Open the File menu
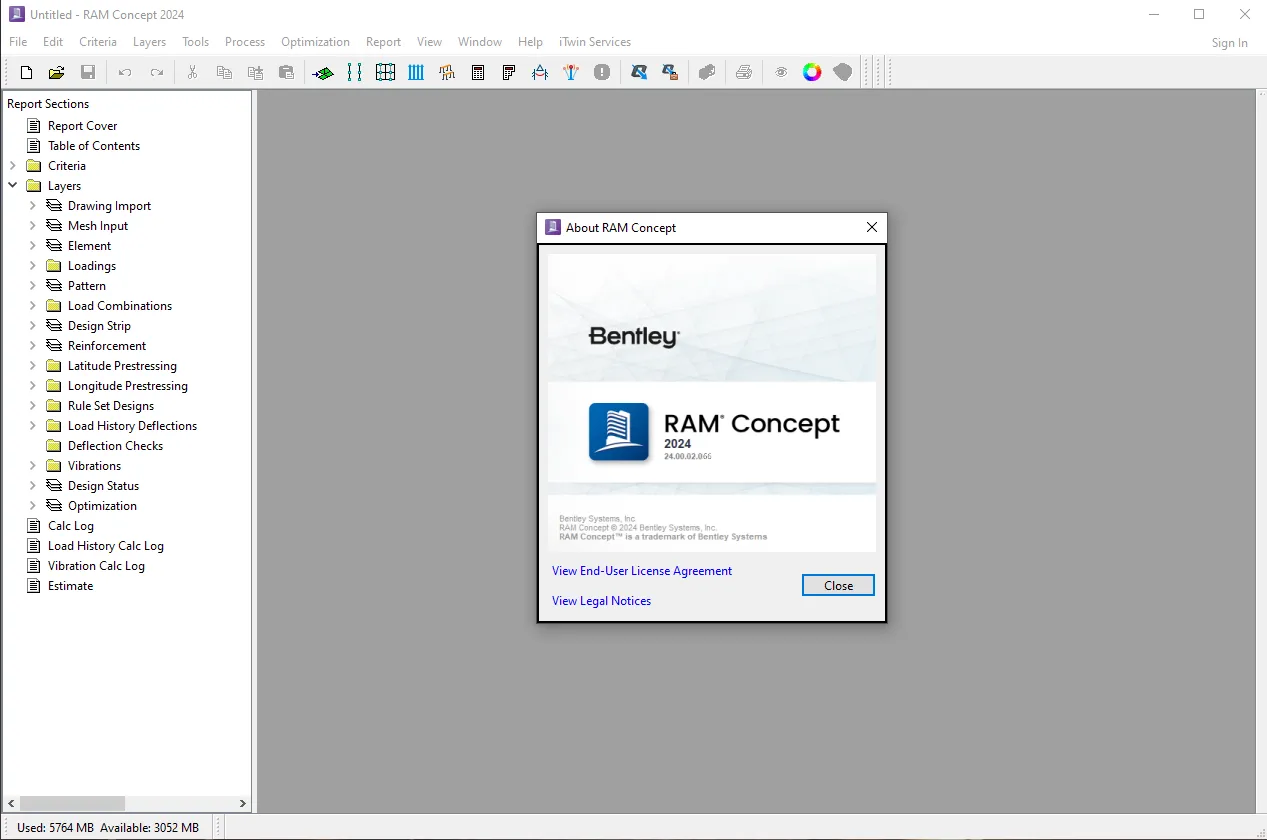Screen dimensions: 1267x840 coord(18,42)
